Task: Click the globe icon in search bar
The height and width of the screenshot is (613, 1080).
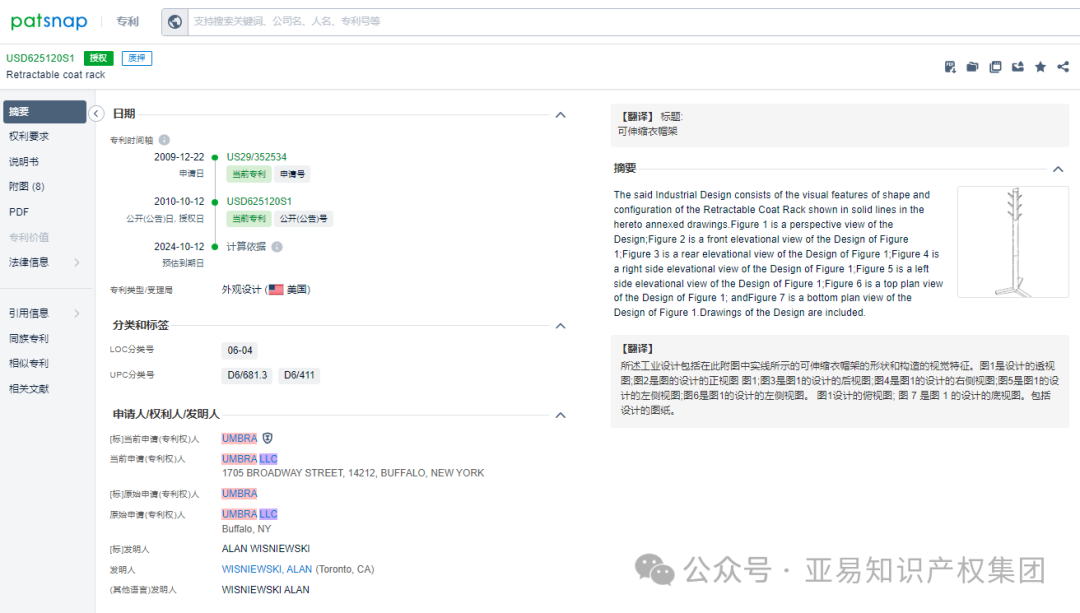Action: click(175, 21)
